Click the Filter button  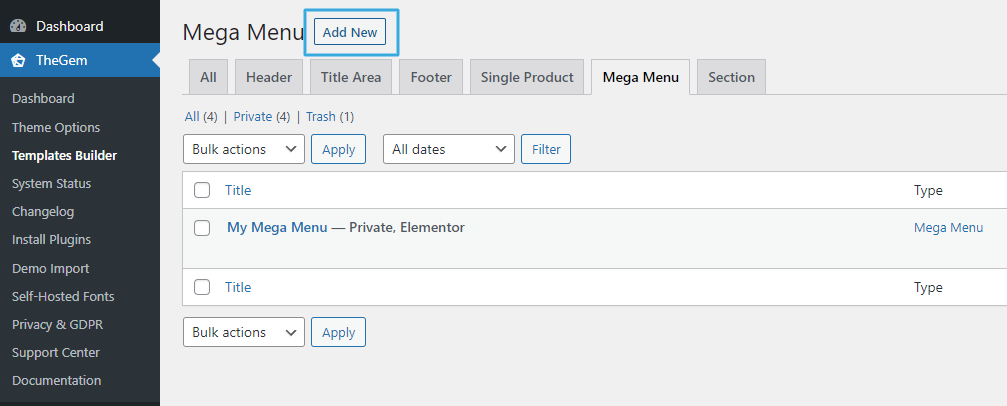[546, 149]
